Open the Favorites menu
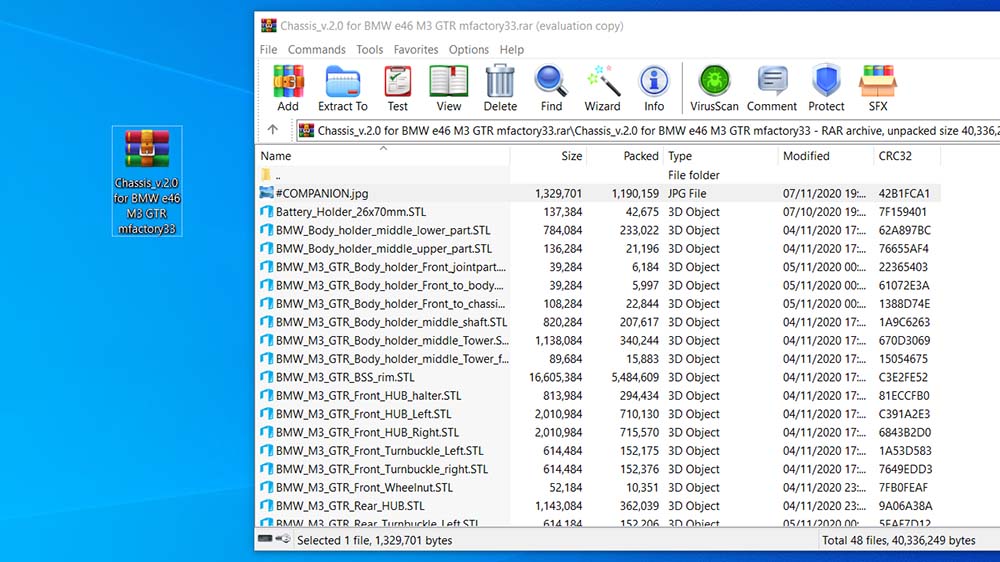The height and width of the screenshot is (562, 1000). click(416, 50)
